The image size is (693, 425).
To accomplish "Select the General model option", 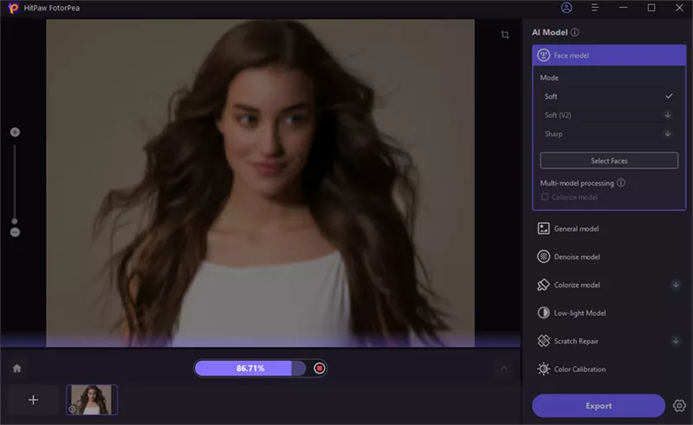I will coord(609,228).
